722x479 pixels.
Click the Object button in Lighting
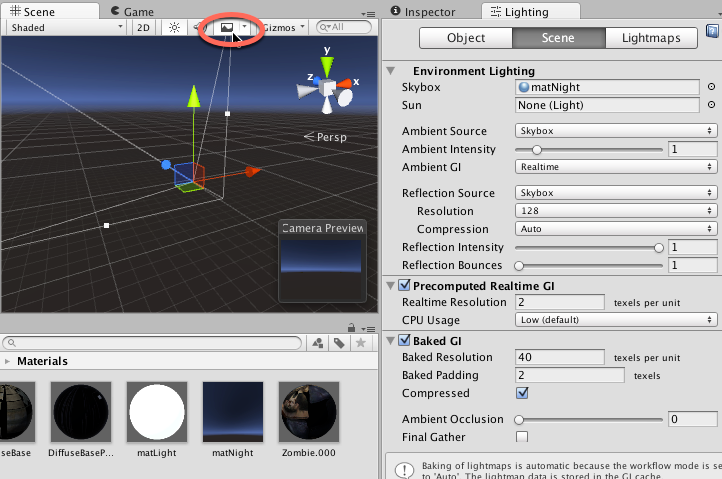click(x=465, y=38)
